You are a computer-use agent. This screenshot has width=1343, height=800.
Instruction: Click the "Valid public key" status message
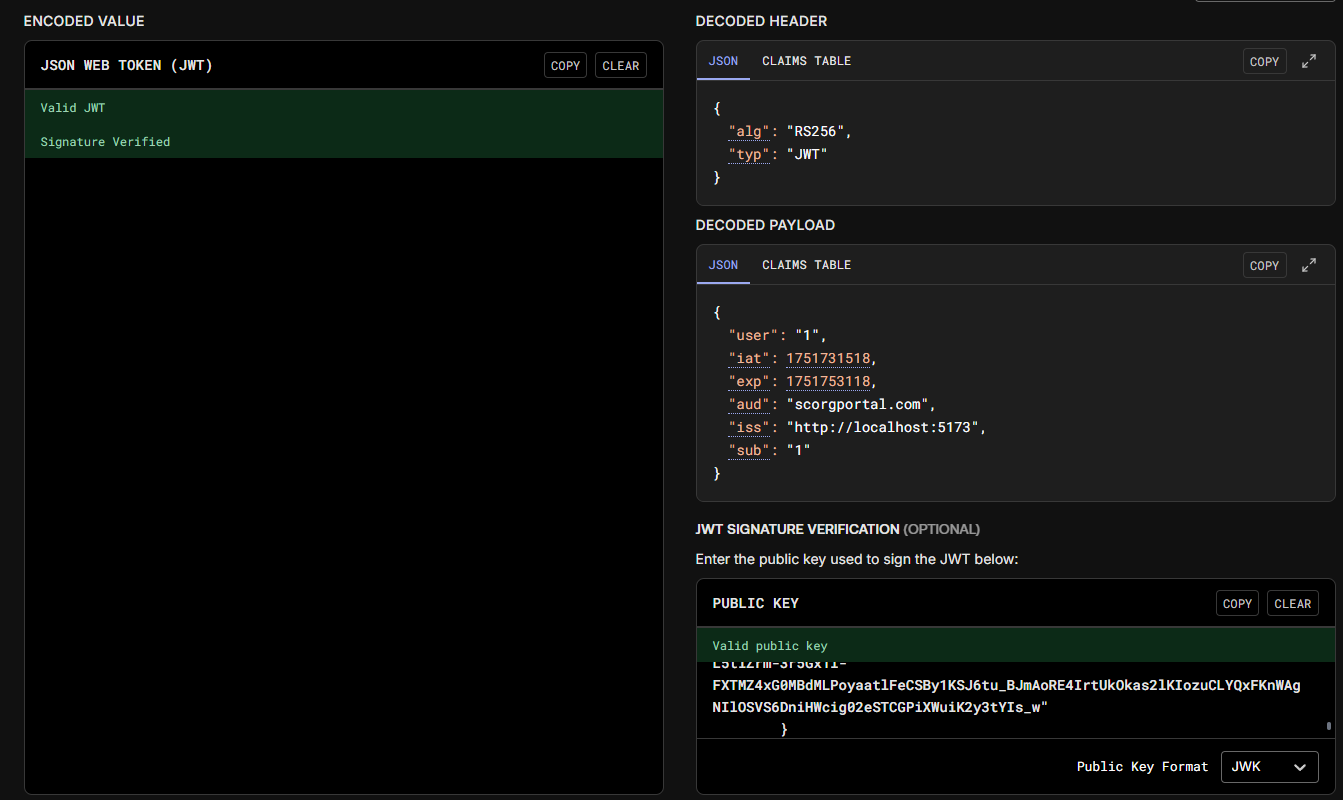(770, 646)
